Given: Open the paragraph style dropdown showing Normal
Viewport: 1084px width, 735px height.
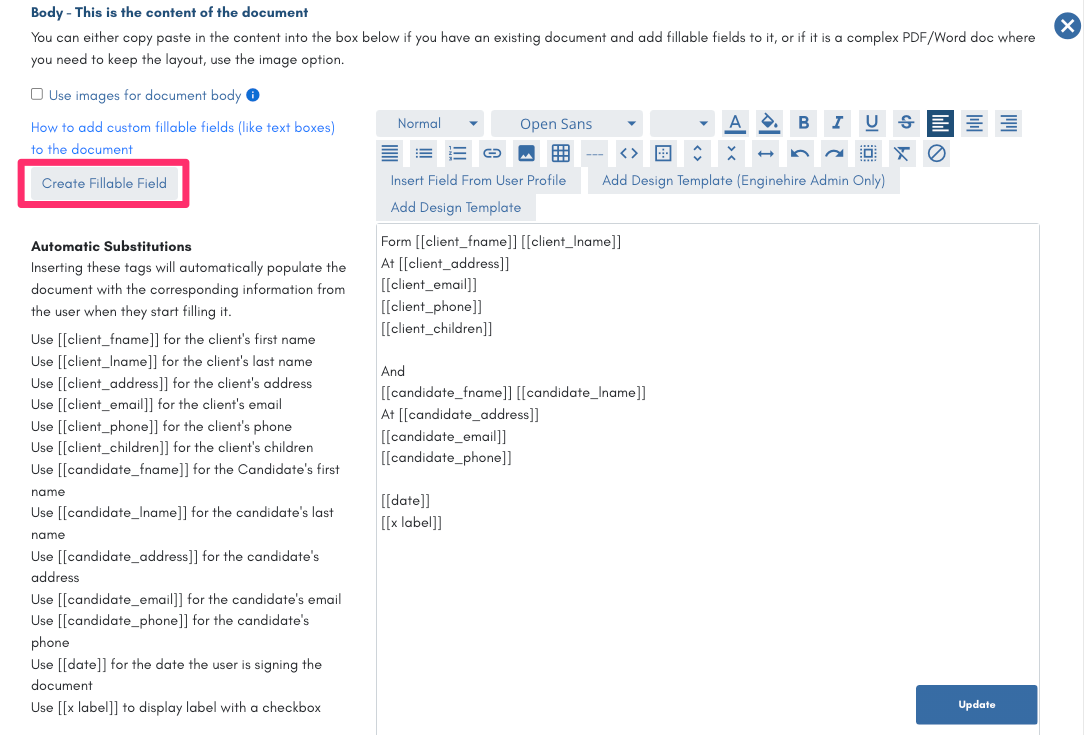Looking at the screenshot, I should (x=430, y=123).
